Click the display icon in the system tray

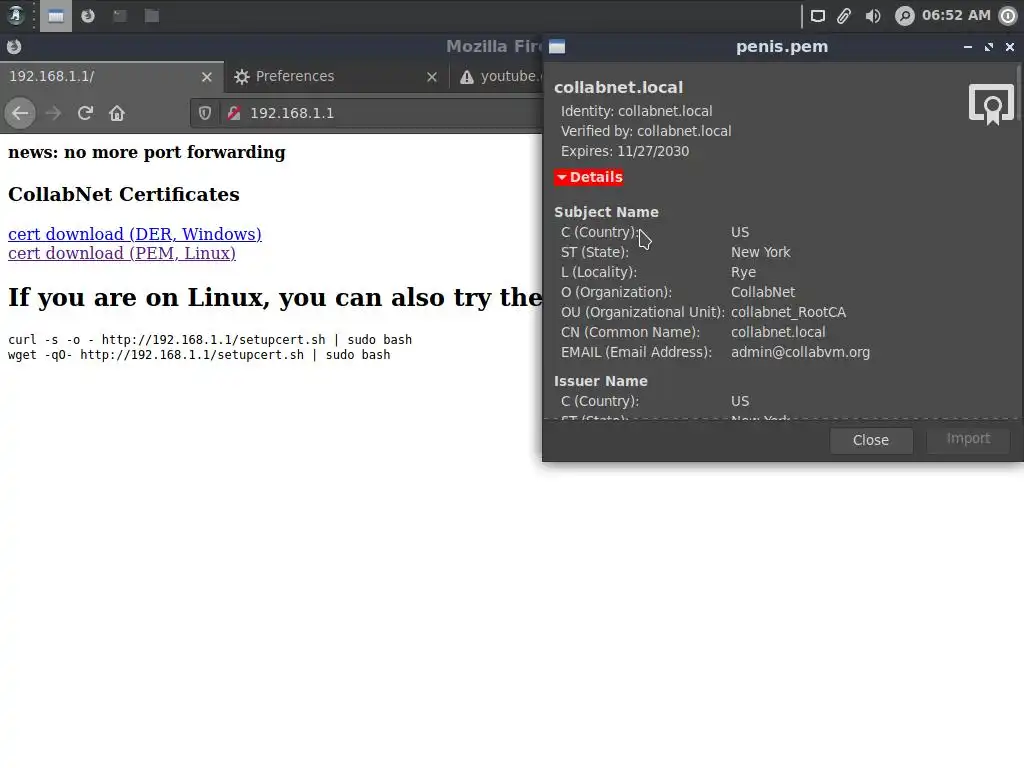pos(818,16)
